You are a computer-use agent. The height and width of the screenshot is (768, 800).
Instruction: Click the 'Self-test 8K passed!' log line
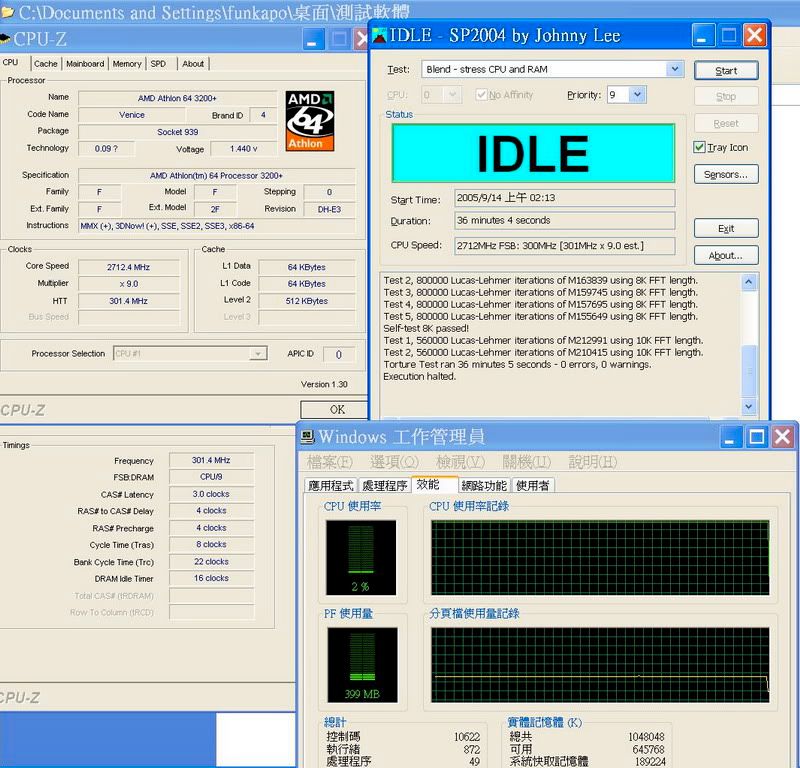[426, 328]
